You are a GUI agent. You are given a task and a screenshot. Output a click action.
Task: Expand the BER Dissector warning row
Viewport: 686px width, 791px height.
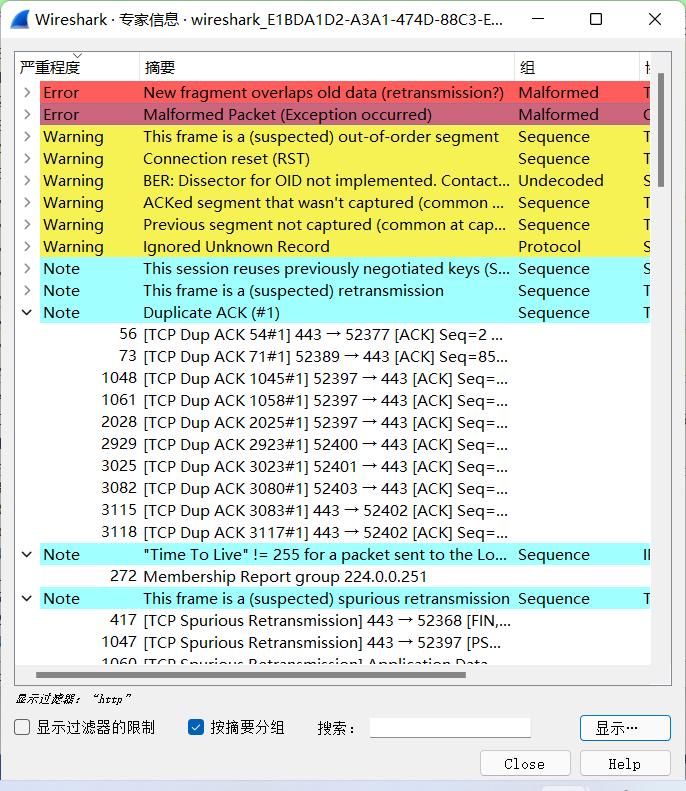click(x=27, y=181)
